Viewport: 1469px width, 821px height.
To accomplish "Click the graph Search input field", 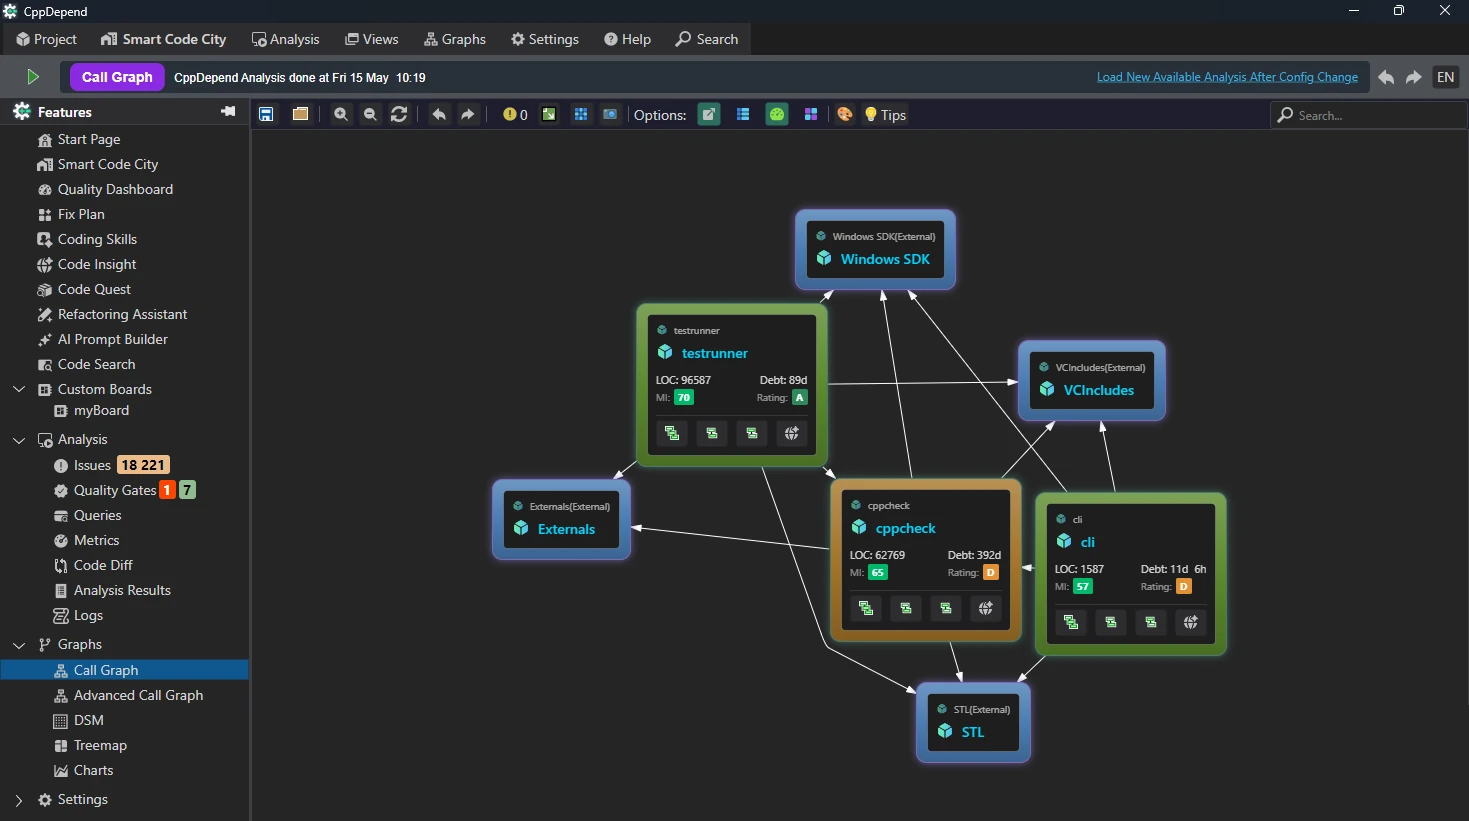I will (x=1368, y=115).
